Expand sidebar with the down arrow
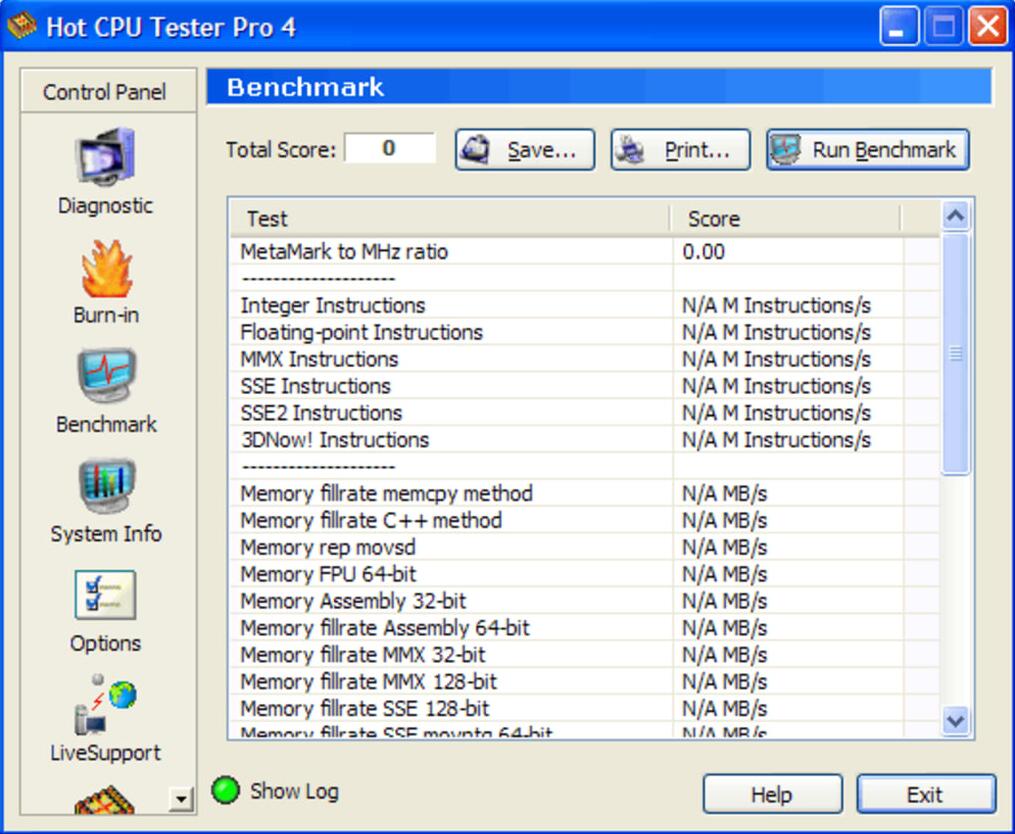Screen dimensions: 1015x834 [181, 798]
